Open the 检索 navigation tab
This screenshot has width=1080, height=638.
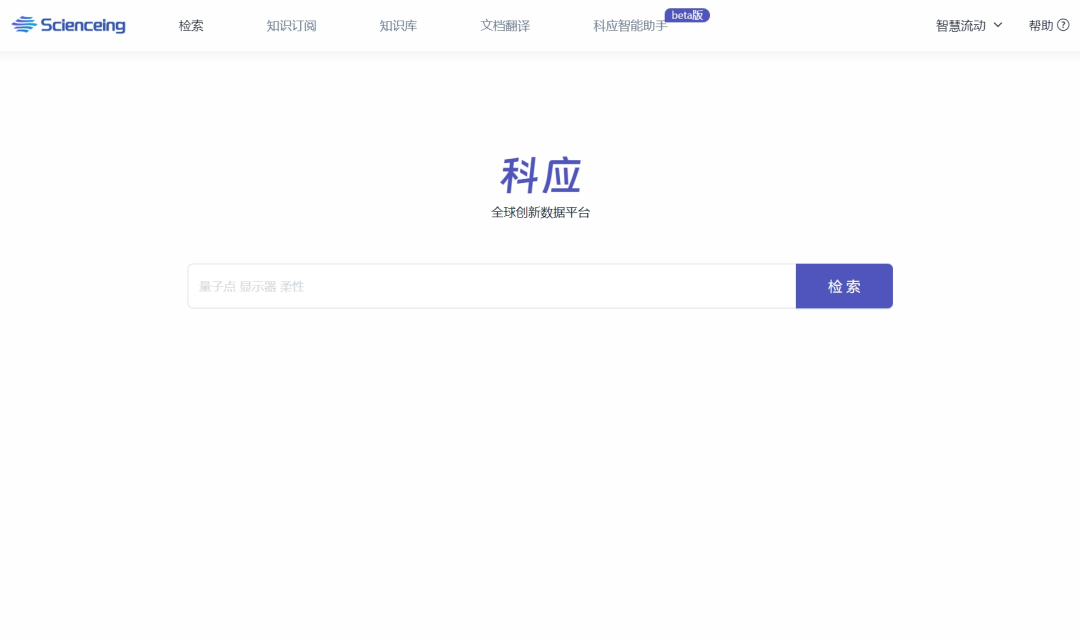tap(191, 26)
